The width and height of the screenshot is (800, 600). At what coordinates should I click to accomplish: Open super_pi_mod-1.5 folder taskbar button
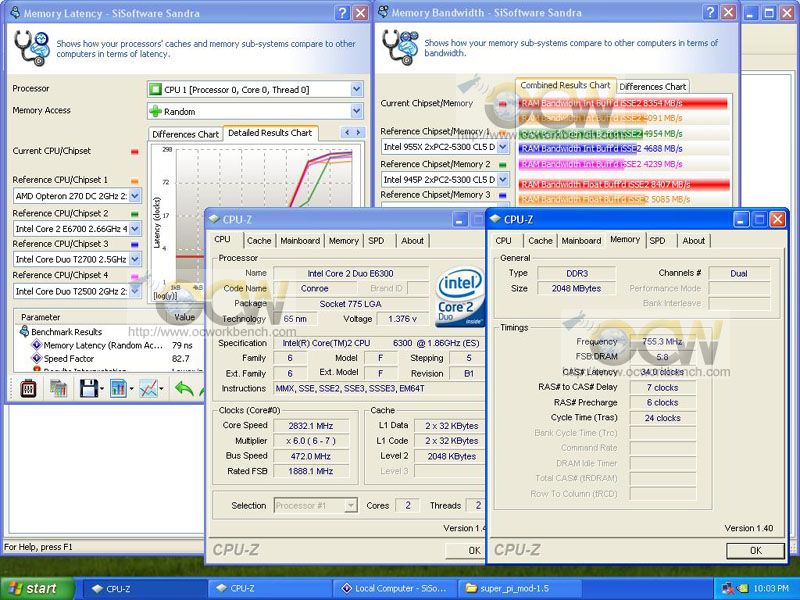pos(519,589)
